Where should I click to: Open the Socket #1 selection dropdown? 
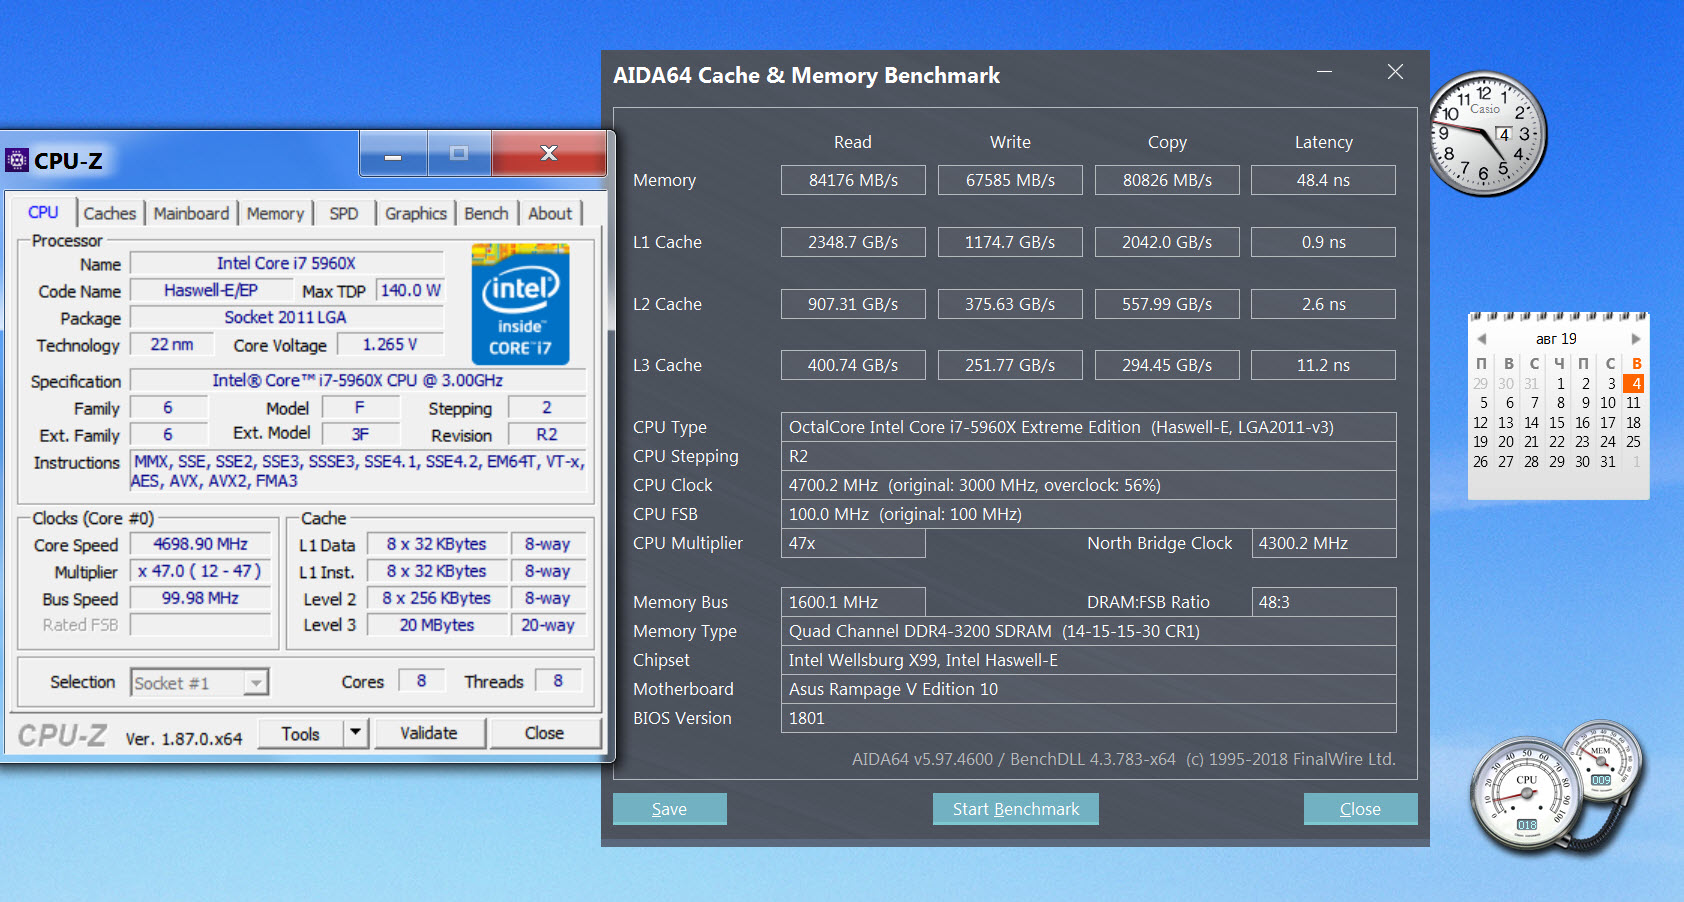[257, 683]
